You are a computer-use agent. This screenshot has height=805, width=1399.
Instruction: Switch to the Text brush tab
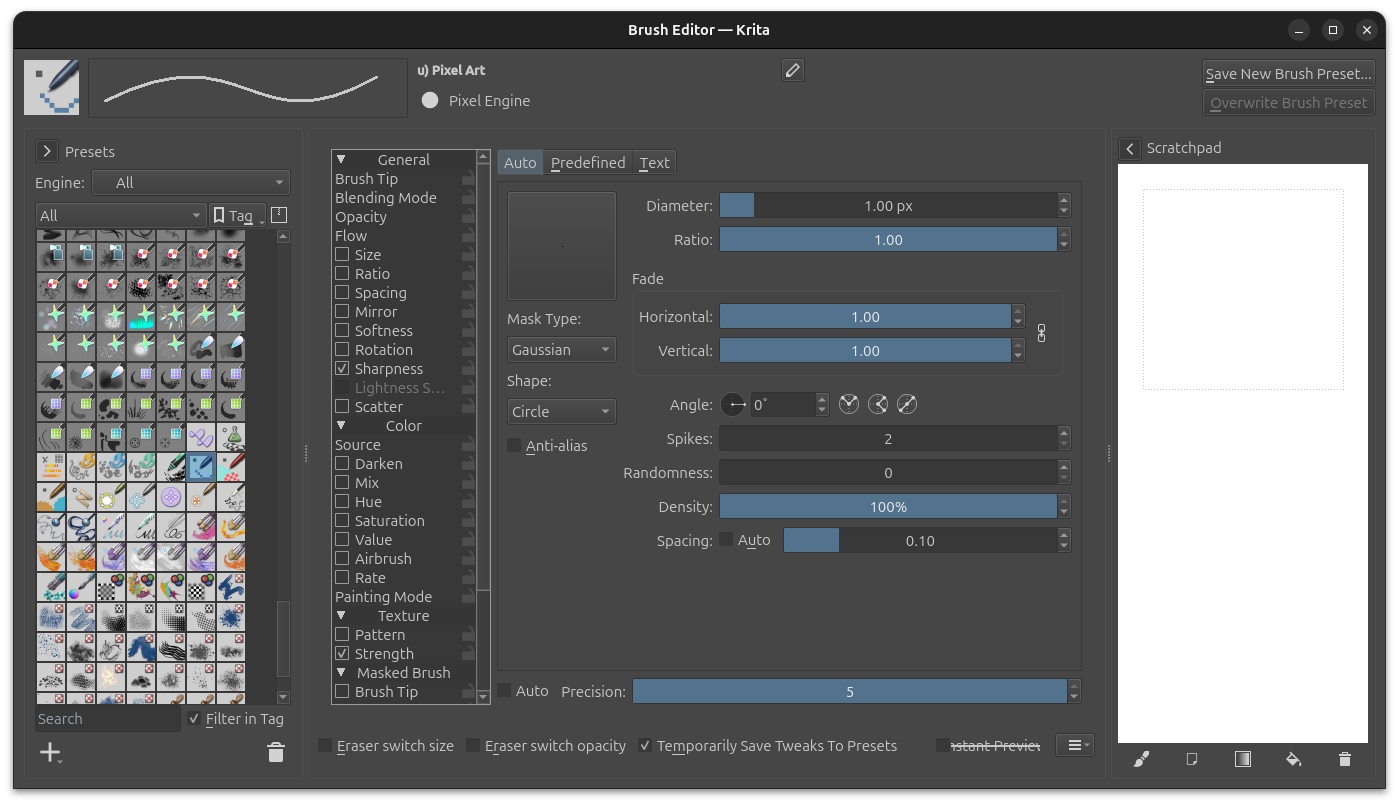tap(655, 163)
